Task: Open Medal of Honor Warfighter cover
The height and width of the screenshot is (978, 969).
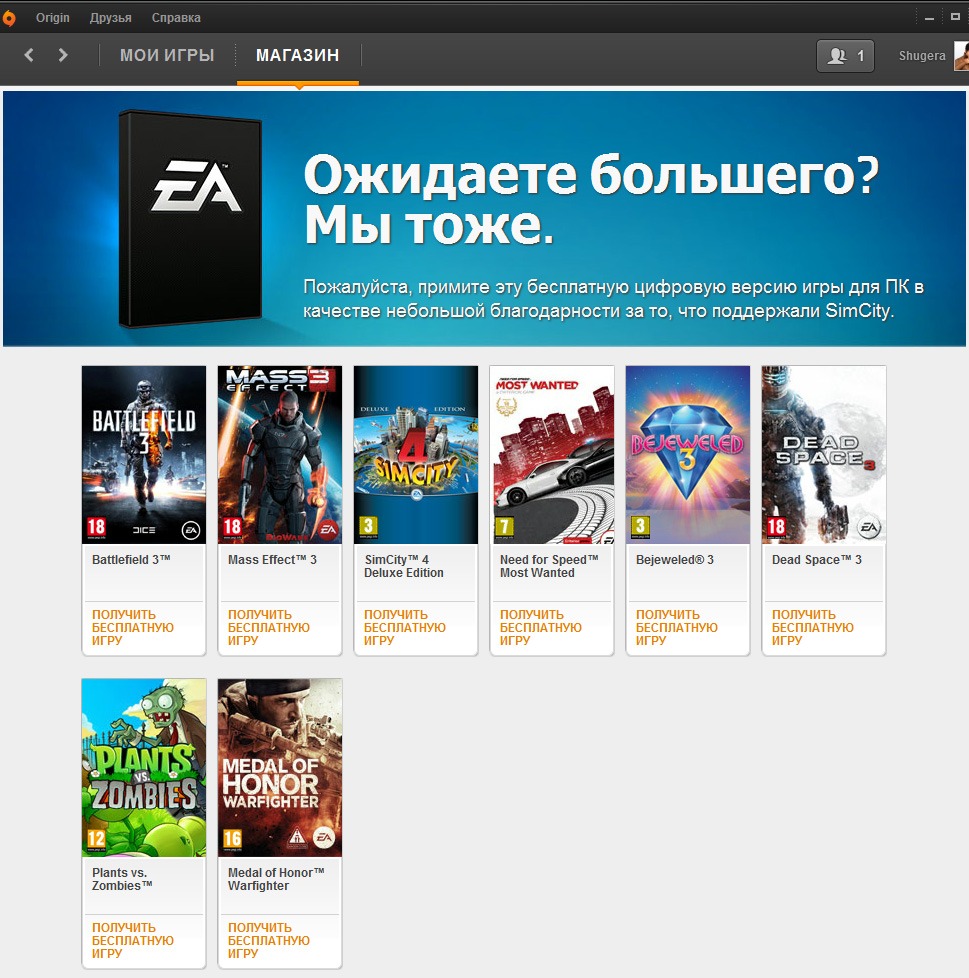Action: tap(280, 768)
